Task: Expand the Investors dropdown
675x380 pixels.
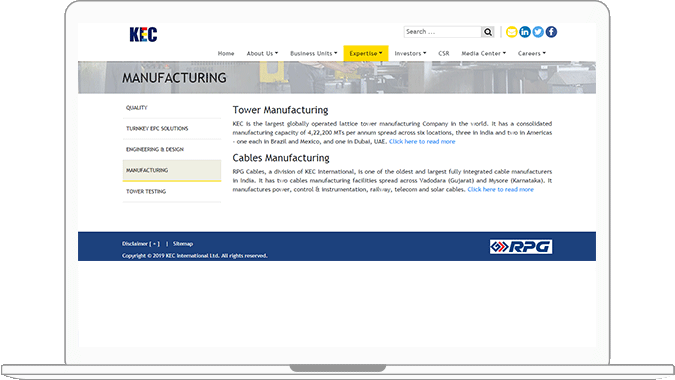Action: 410,53
